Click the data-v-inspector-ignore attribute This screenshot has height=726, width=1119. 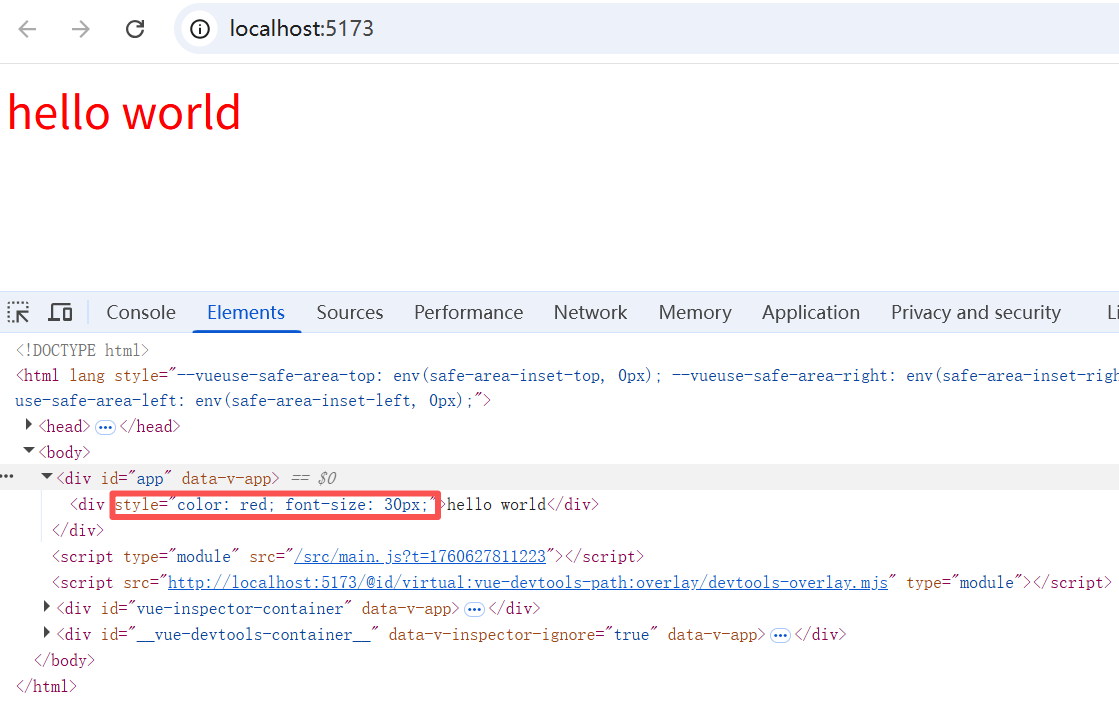point(522,635)
